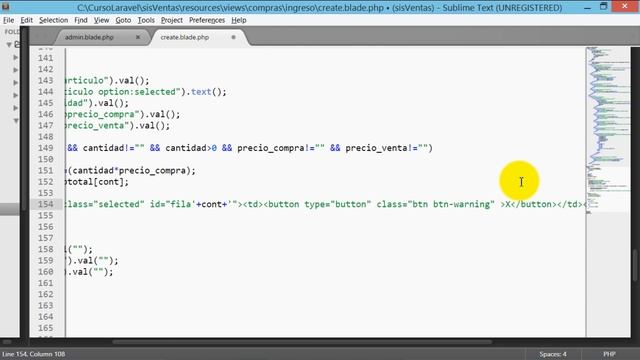640x360 pixels.
Task: Click the text 'btn btn-warning' on line 154
Action: tap(451, 204)
